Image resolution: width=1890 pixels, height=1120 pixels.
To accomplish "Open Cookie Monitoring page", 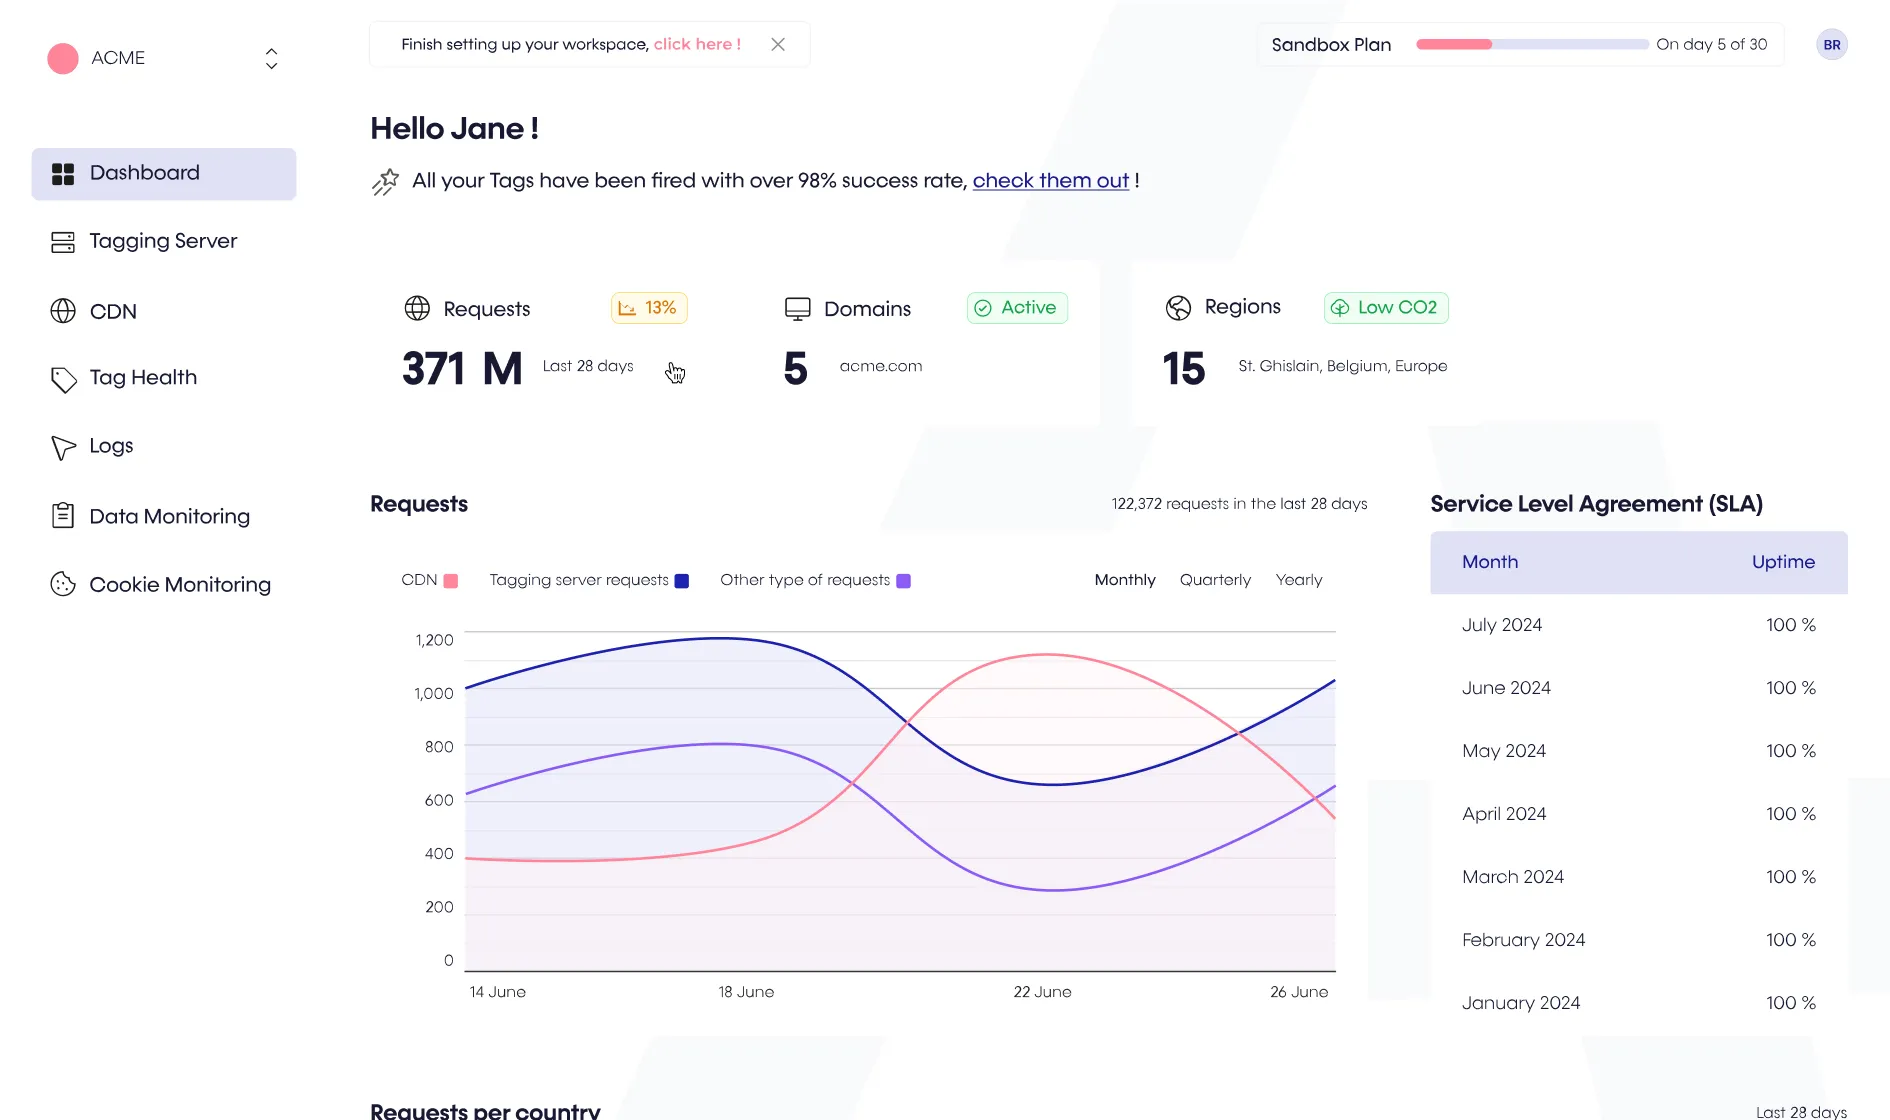I will [x=180, y=584].
